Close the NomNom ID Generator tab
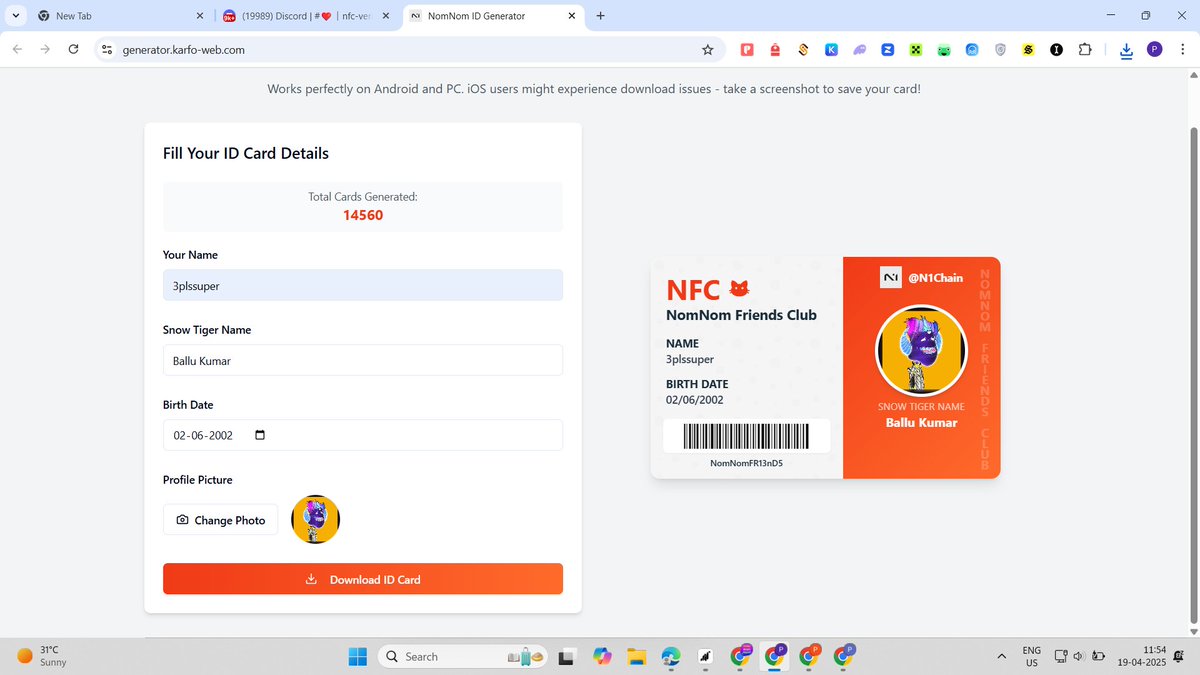Viewport: 1200px width, 675px height. click(572, 16)
